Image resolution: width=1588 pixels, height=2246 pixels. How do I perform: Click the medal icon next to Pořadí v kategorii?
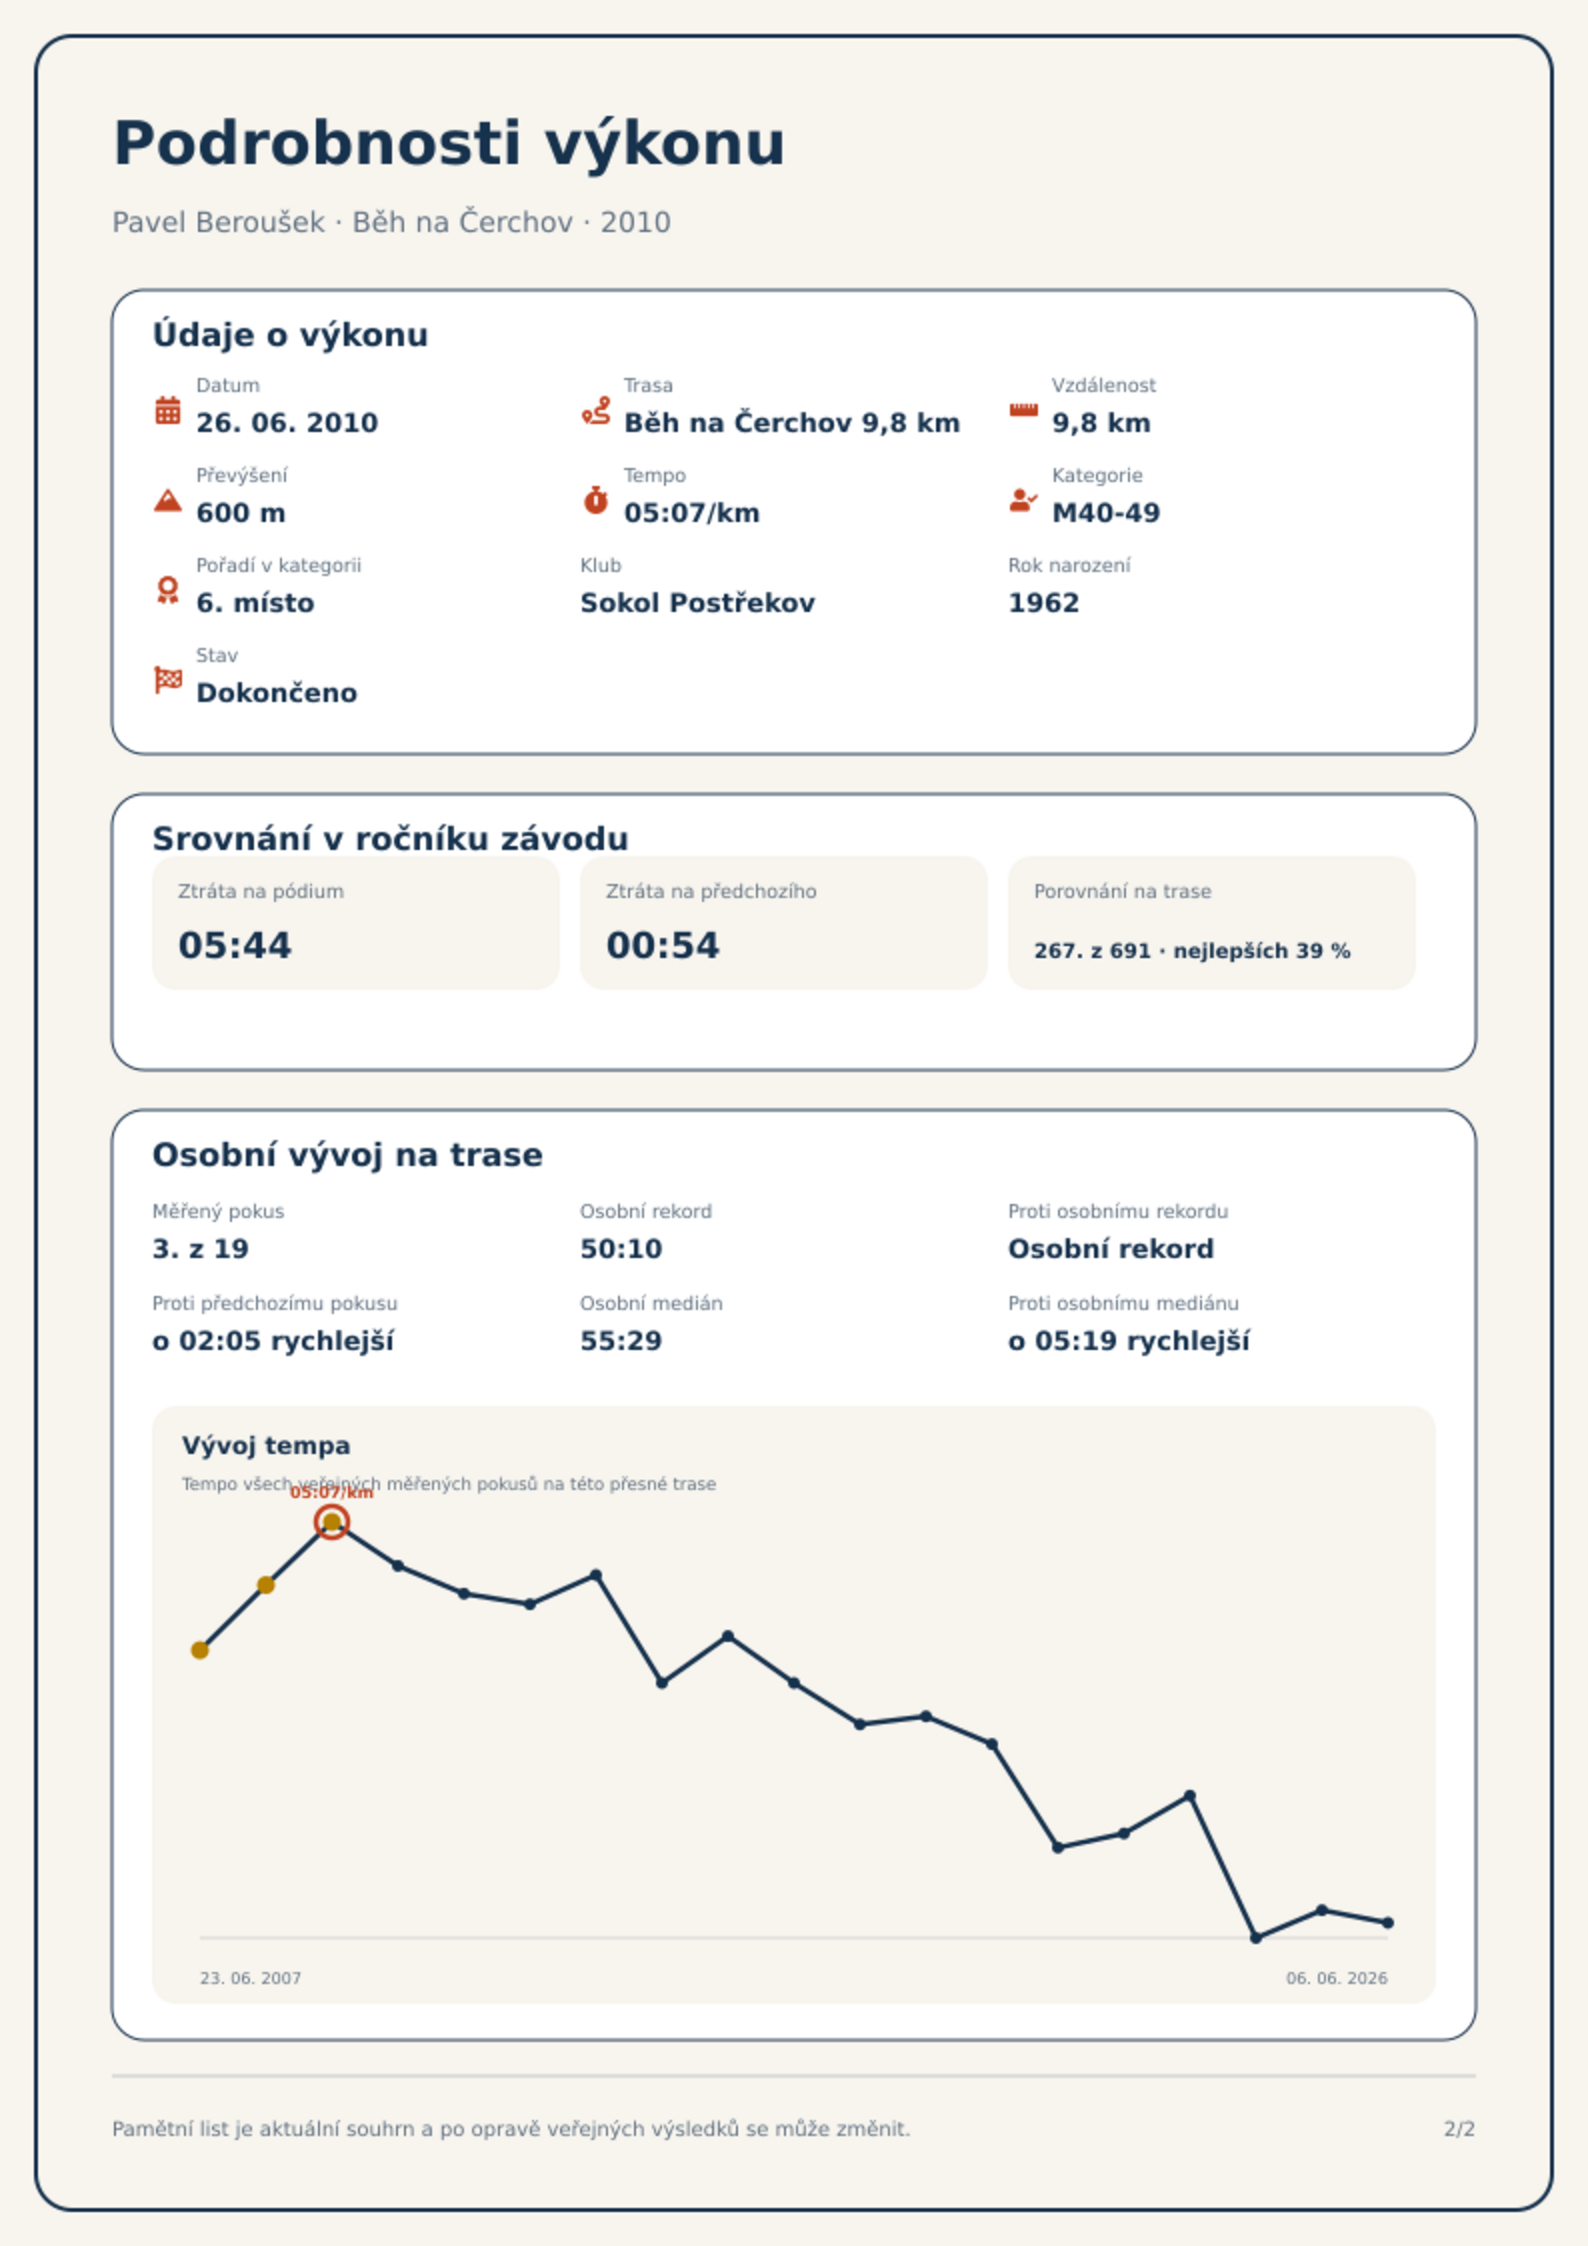pos(168,590)
